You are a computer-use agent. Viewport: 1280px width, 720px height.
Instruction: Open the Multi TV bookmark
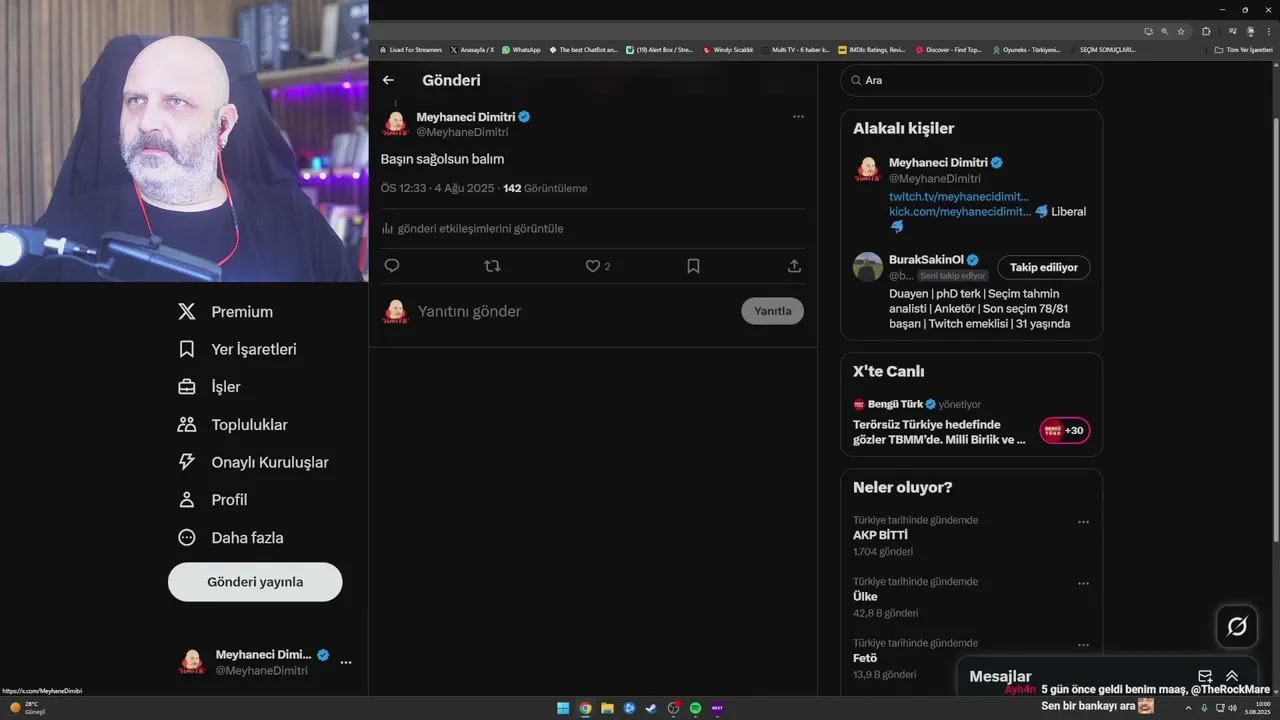796,49
